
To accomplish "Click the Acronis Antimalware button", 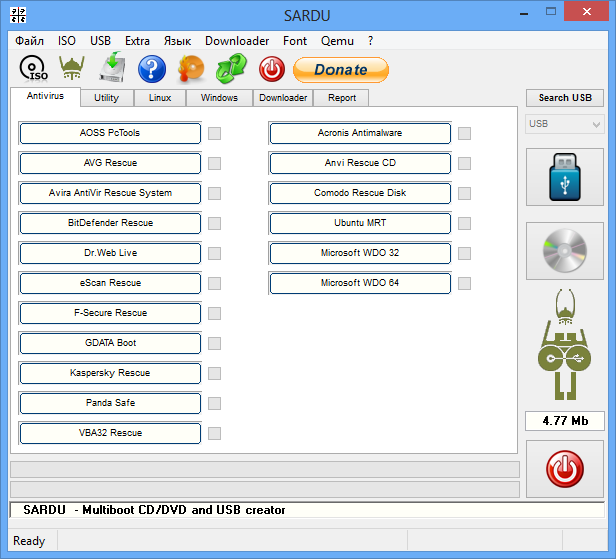I will point(360,133).
